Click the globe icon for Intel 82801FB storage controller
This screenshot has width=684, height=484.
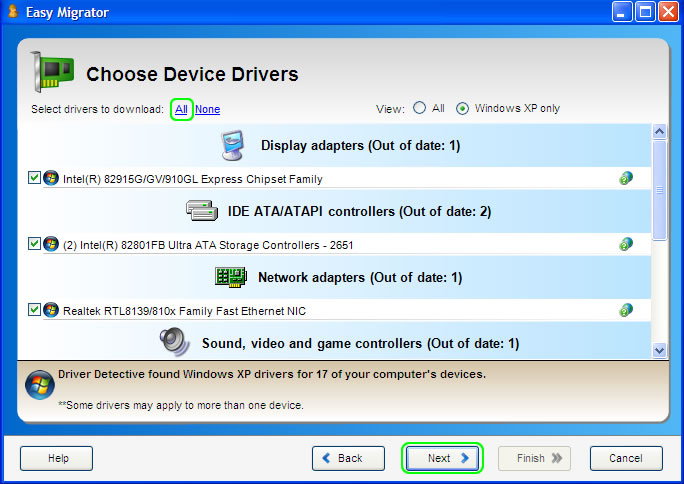pos(626,244)
